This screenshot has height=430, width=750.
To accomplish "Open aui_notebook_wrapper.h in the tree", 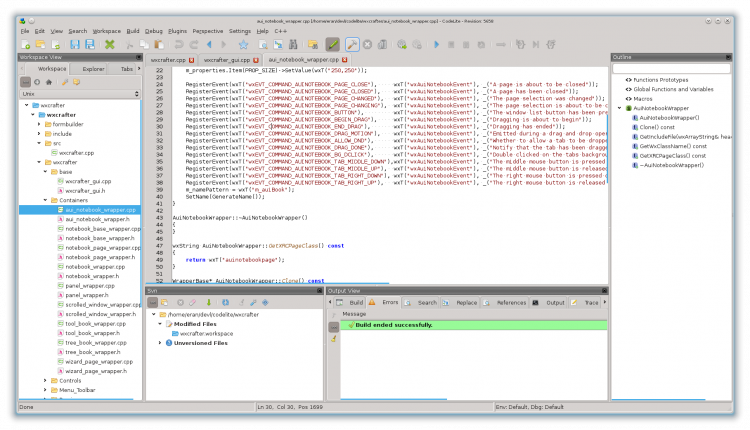I will 97,219.
